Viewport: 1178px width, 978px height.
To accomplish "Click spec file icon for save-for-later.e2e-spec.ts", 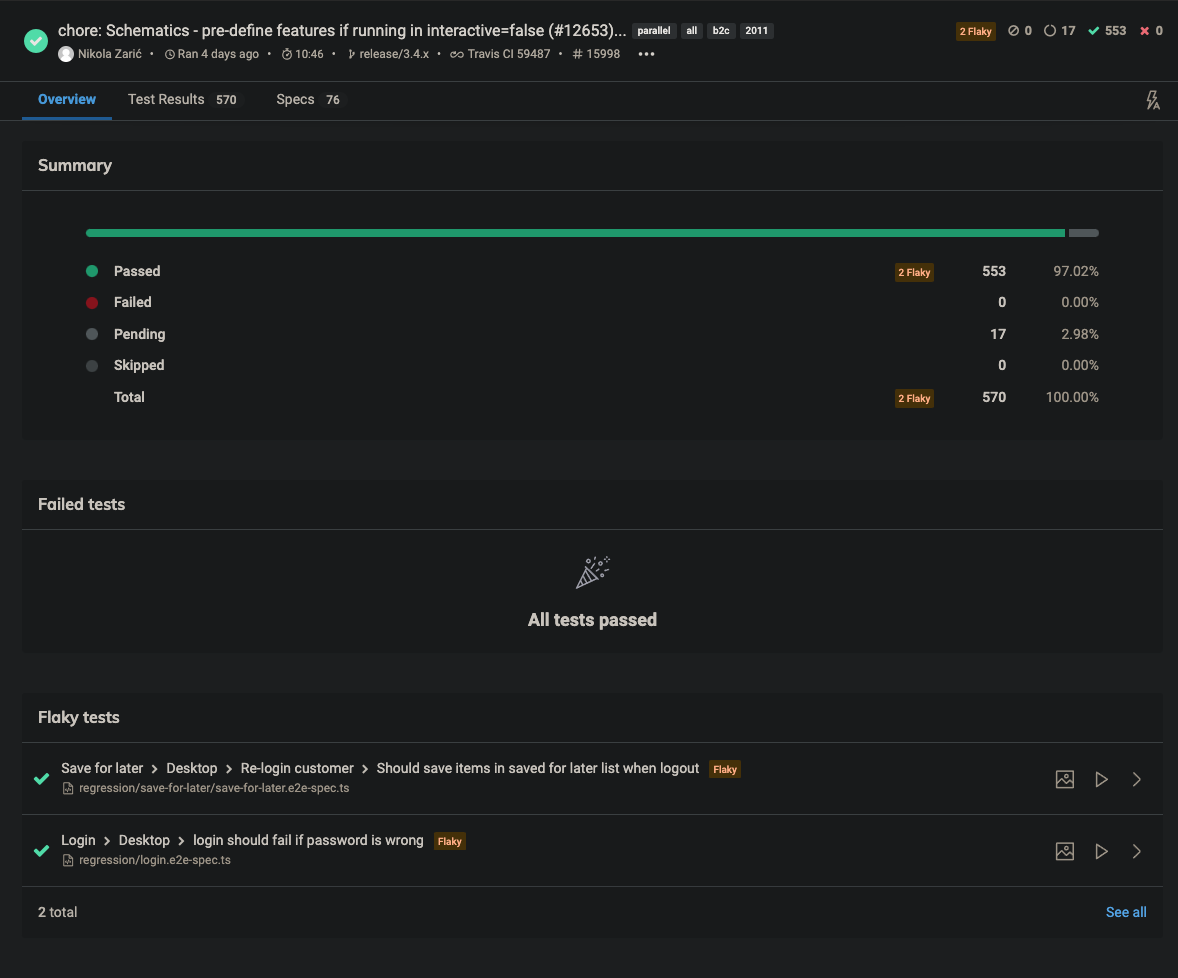I will coord(68,788).
